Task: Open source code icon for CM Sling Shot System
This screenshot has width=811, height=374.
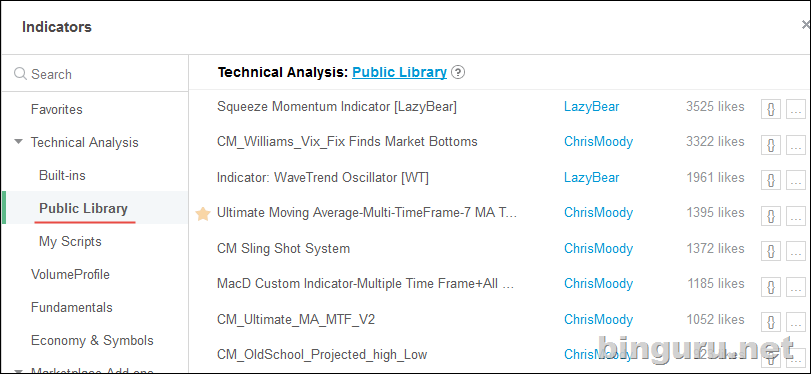Action: click(x=771, y=251)
